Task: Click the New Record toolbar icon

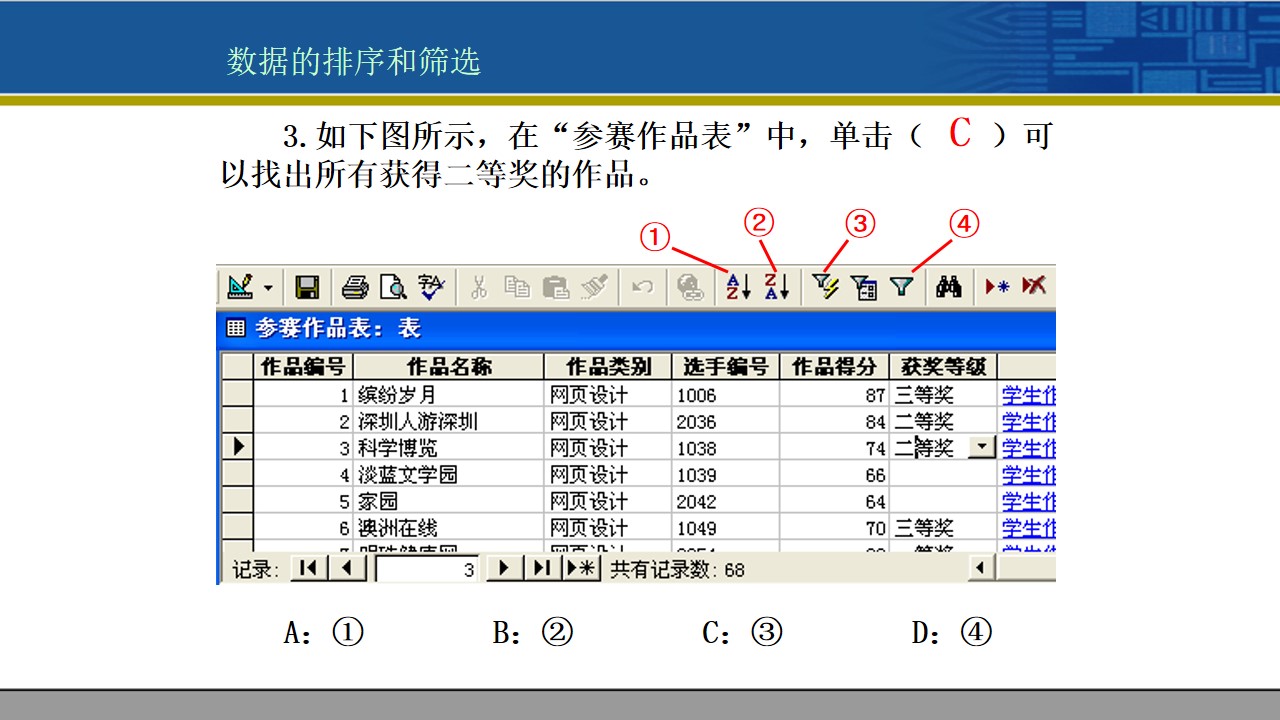Action: tap(997, 287)
